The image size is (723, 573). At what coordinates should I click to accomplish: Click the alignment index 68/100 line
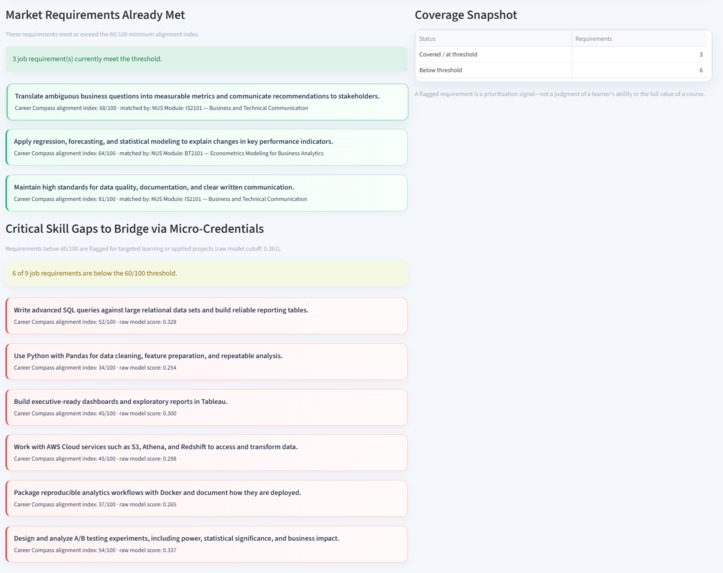(161, 108)
